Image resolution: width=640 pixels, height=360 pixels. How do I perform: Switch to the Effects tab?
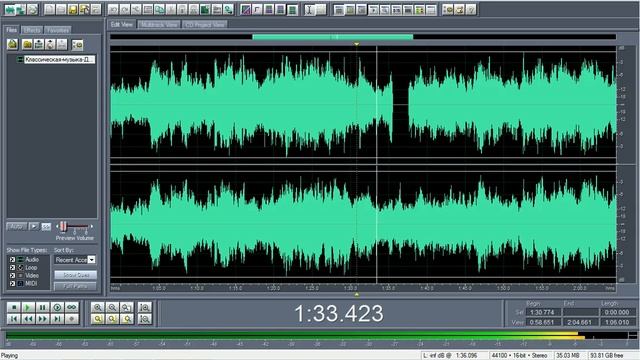(31, 30)
